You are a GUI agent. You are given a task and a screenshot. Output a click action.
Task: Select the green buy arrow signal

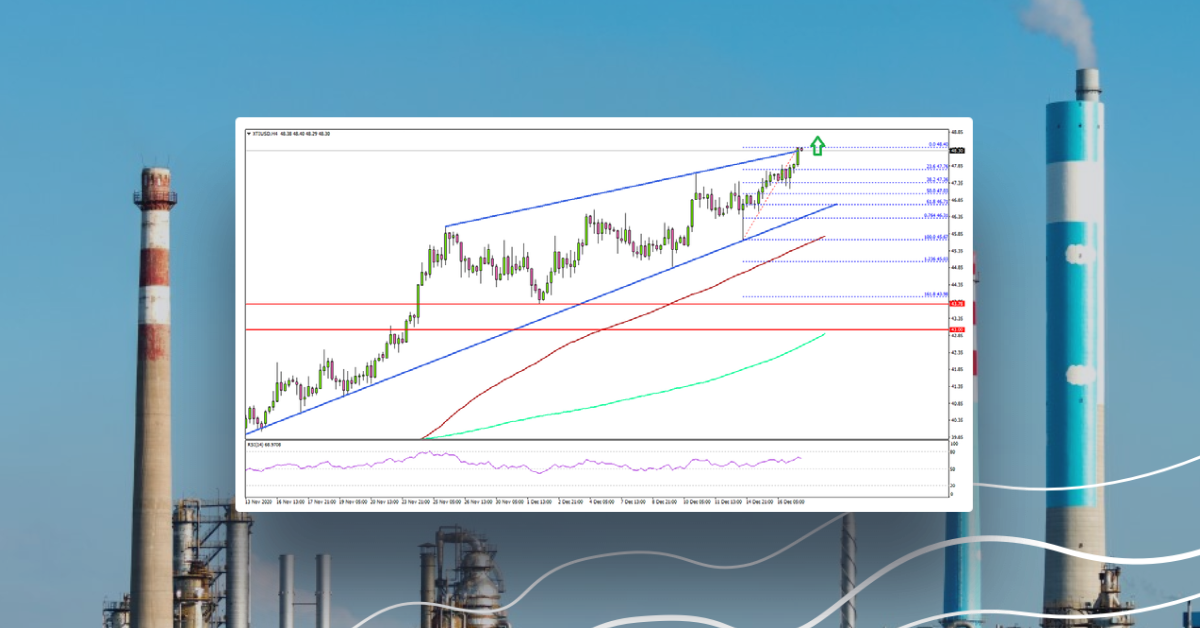[818, 143]
